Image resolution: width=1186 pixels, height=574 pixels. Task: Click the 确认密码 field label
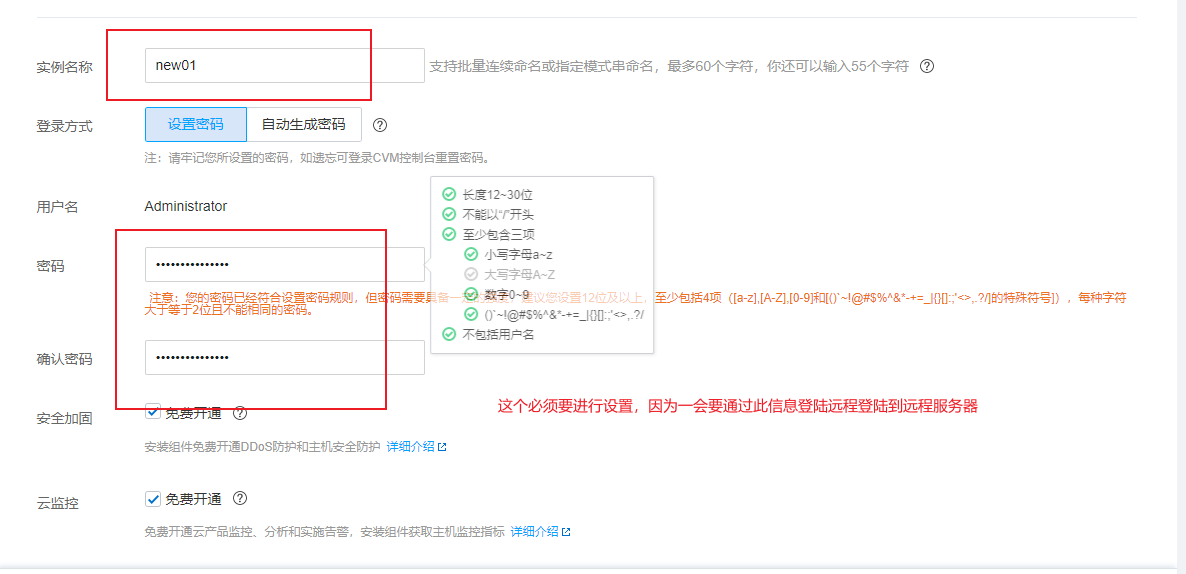[64, 359]
